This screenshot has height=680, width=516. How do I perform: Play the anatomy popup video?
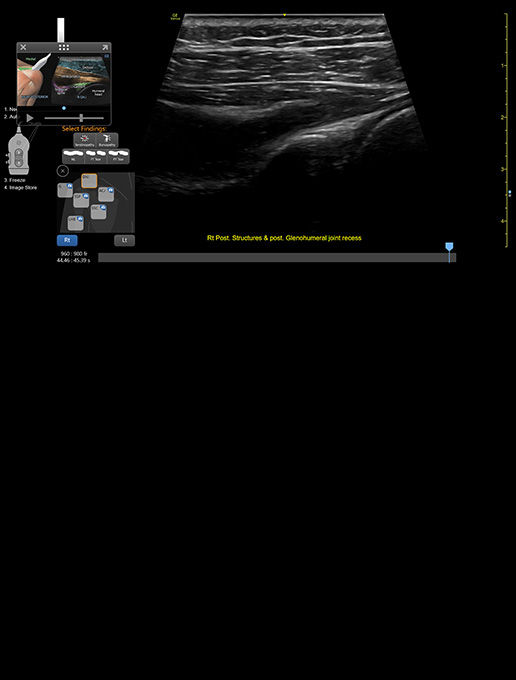(30, 118)
